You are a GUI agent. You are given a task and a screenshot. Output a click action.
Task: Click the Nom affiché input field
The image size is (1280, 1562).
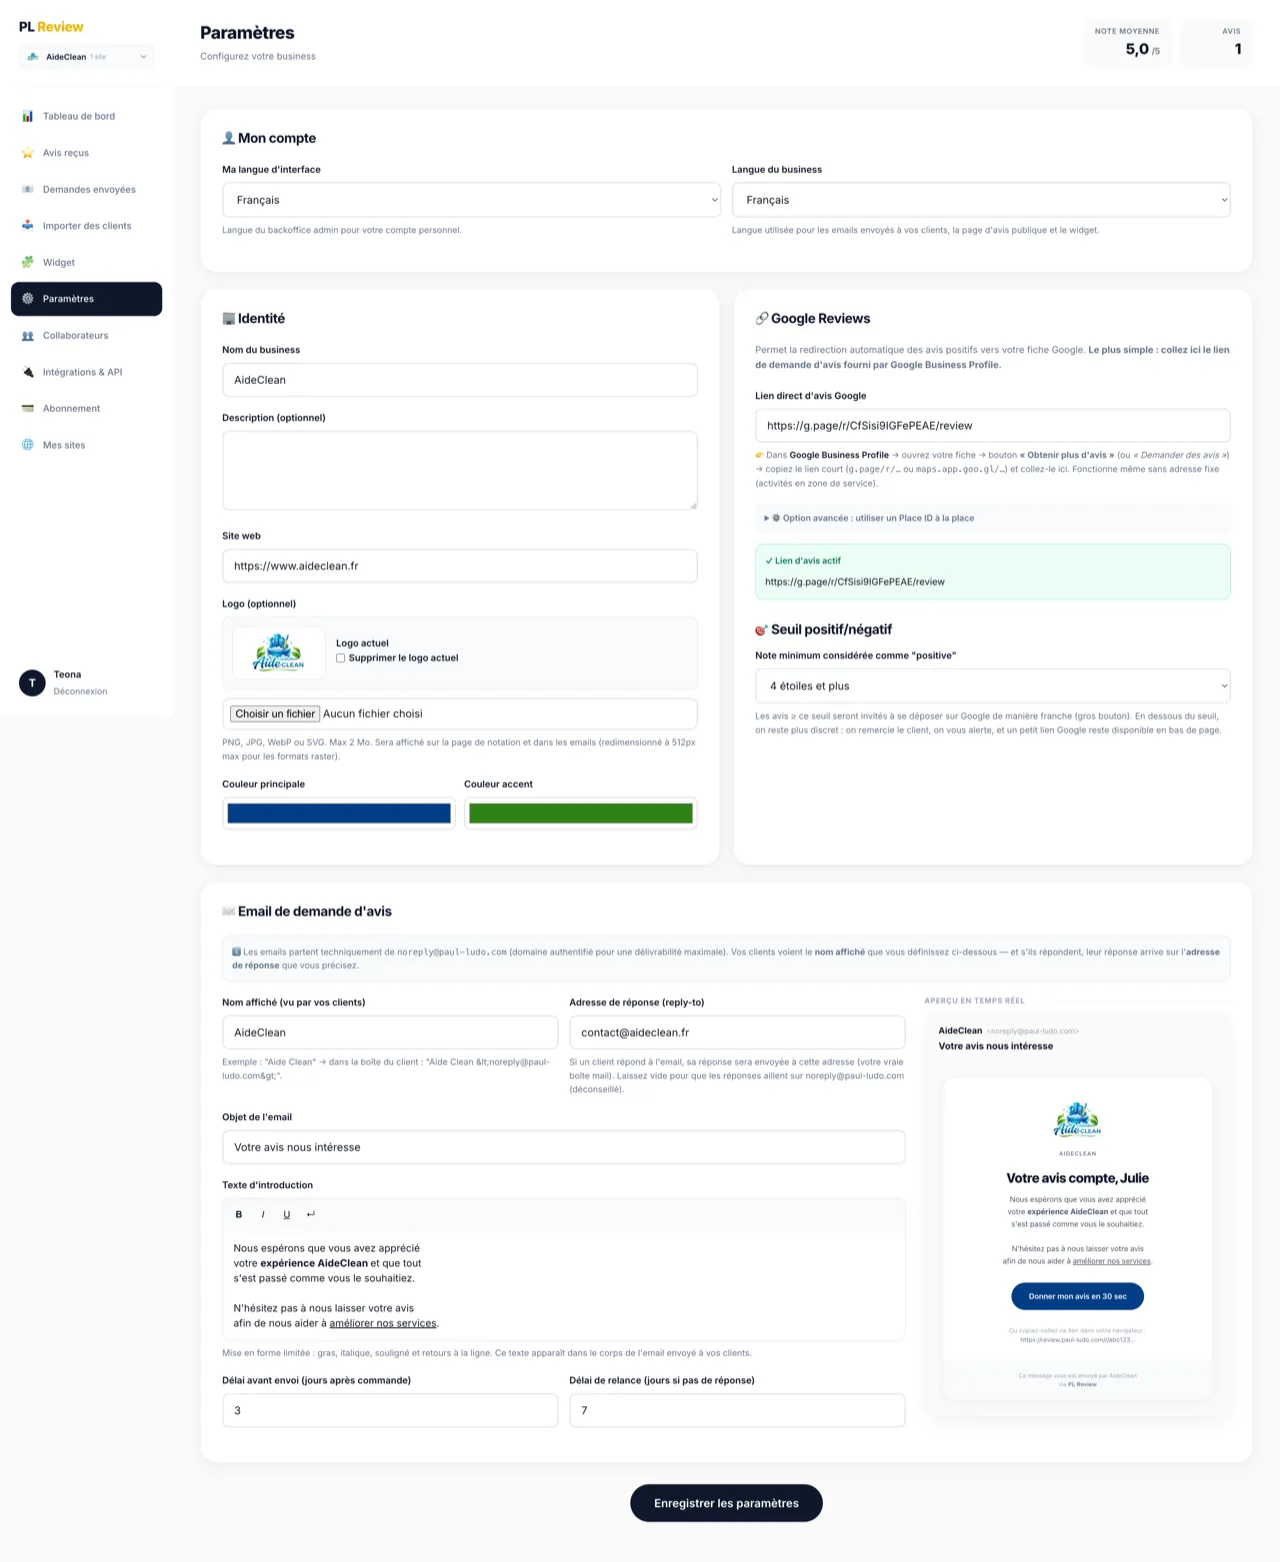[390, 1033]
